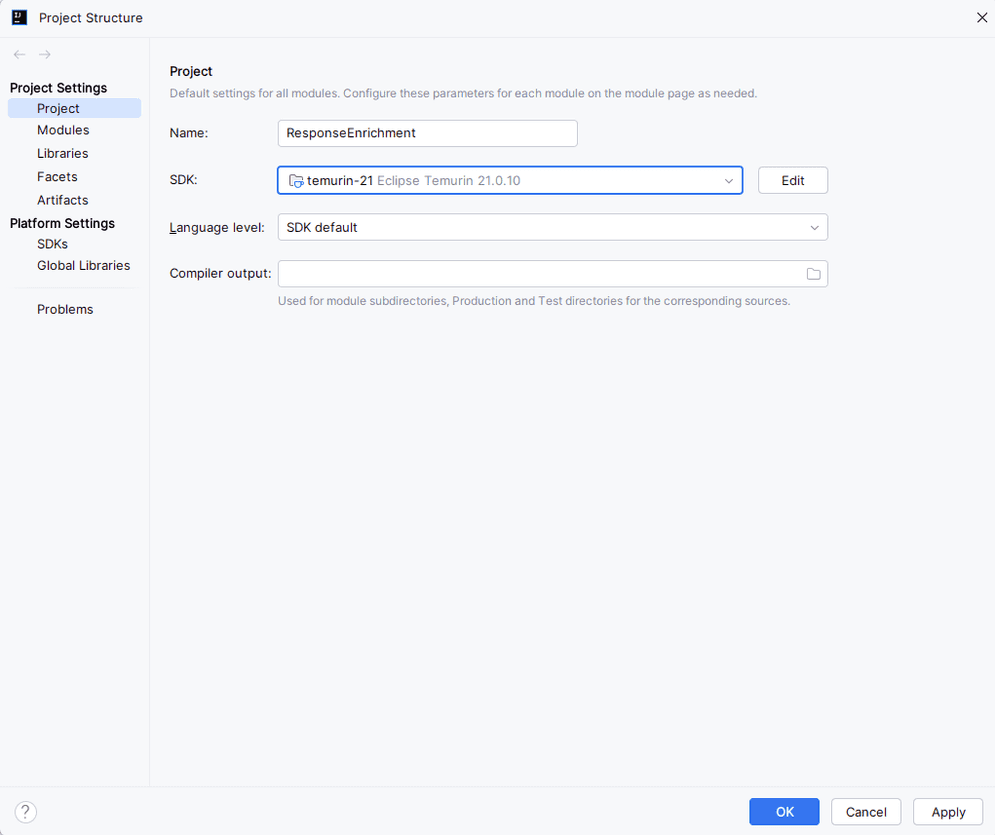Browse compiler output folder icon
Screen dimensions: 995x835
[x=814, y=274]
